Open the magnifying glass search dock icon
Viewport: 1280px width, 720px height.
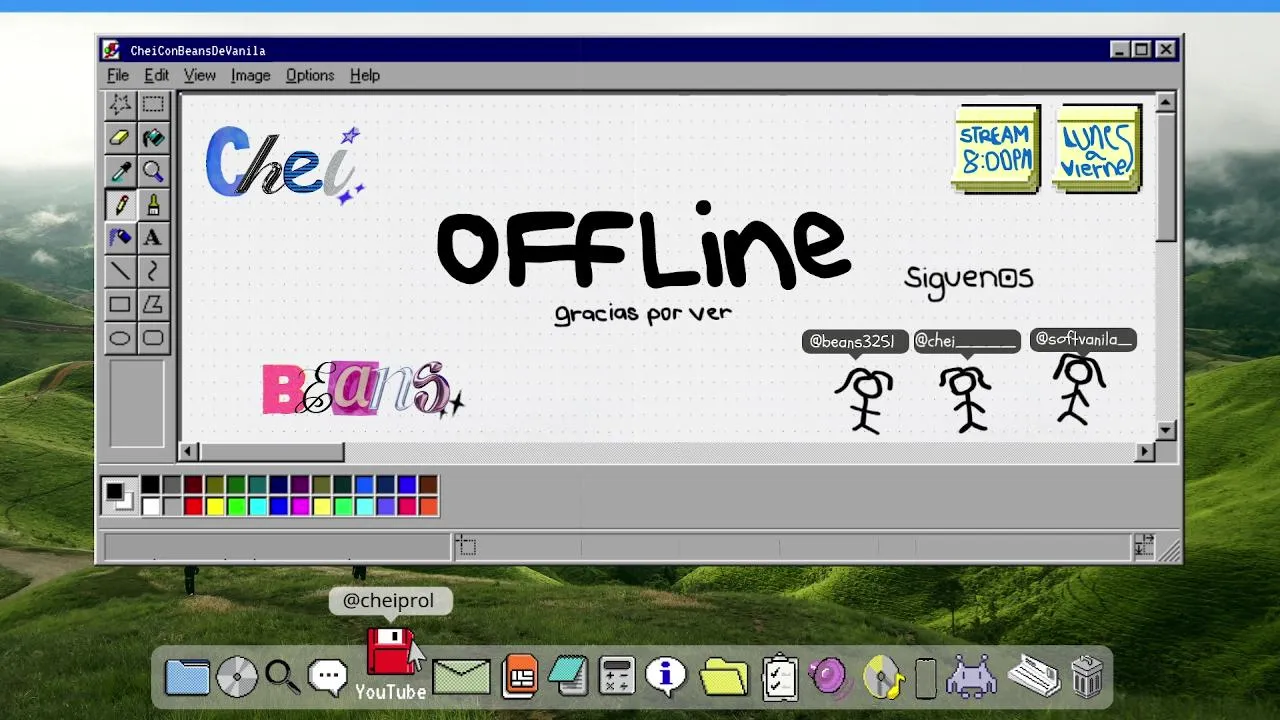(283, 677)
